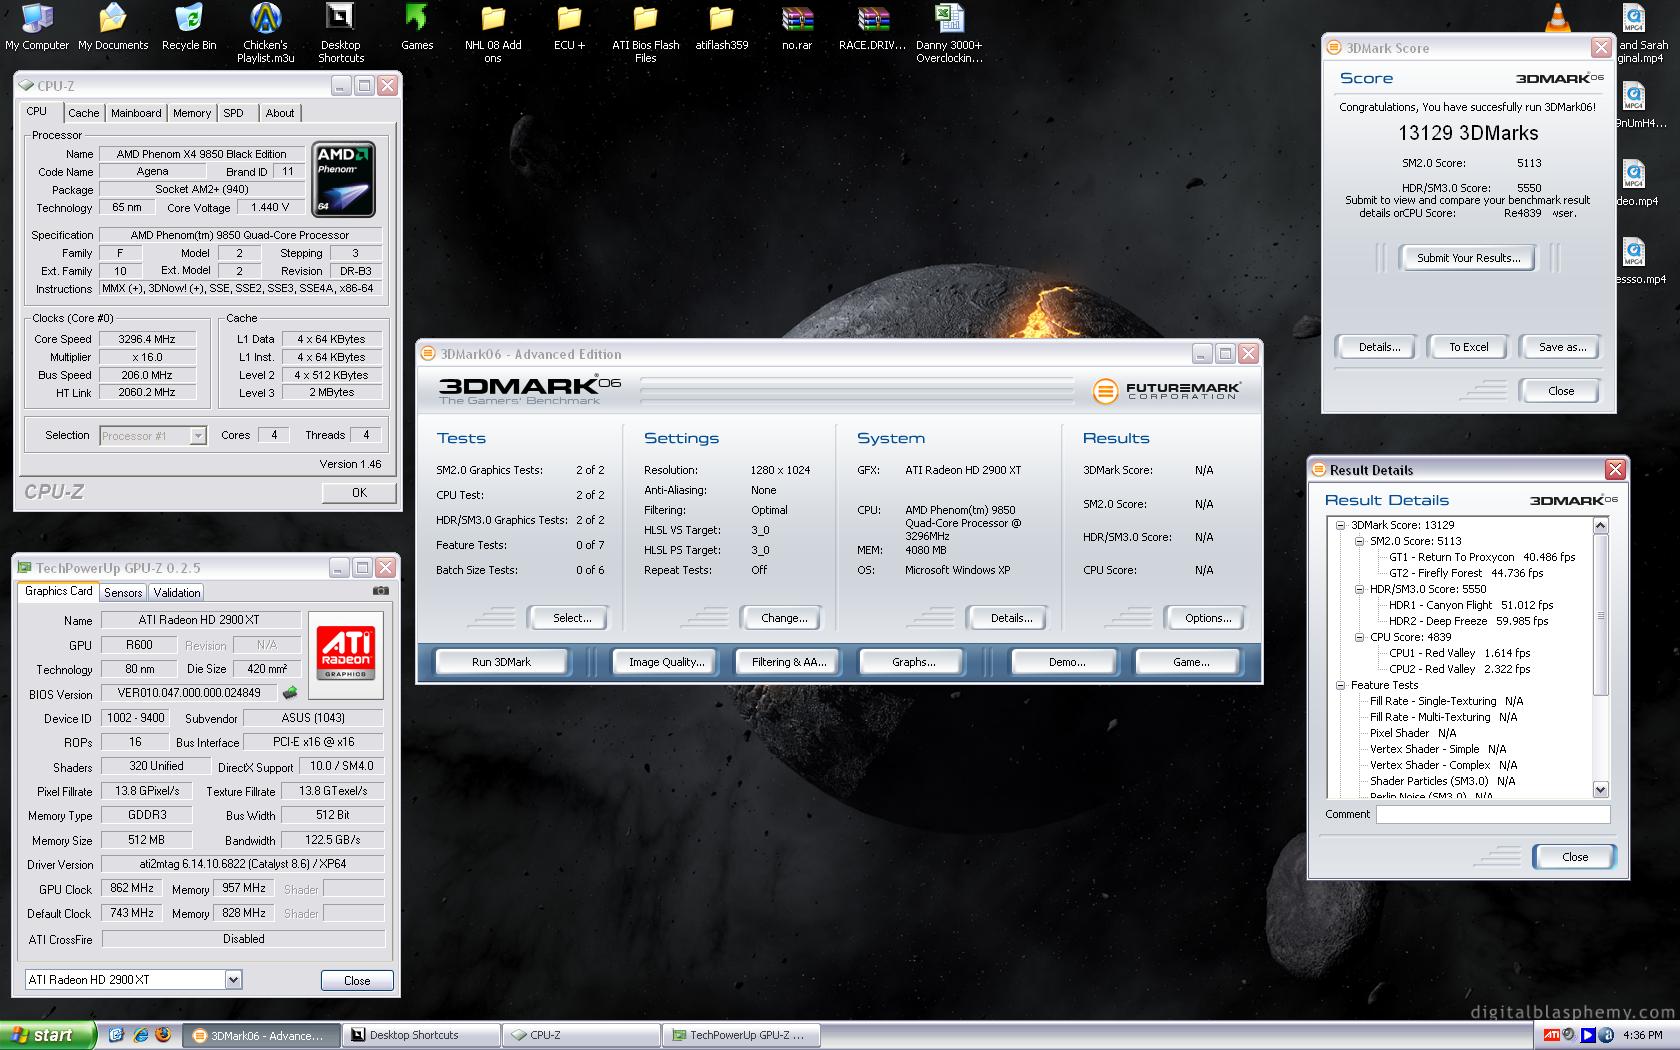The height and width of the screenshot is (1050, 1680).
Task: Open the no.rar archive icon
Action: [x=797, y=27]
